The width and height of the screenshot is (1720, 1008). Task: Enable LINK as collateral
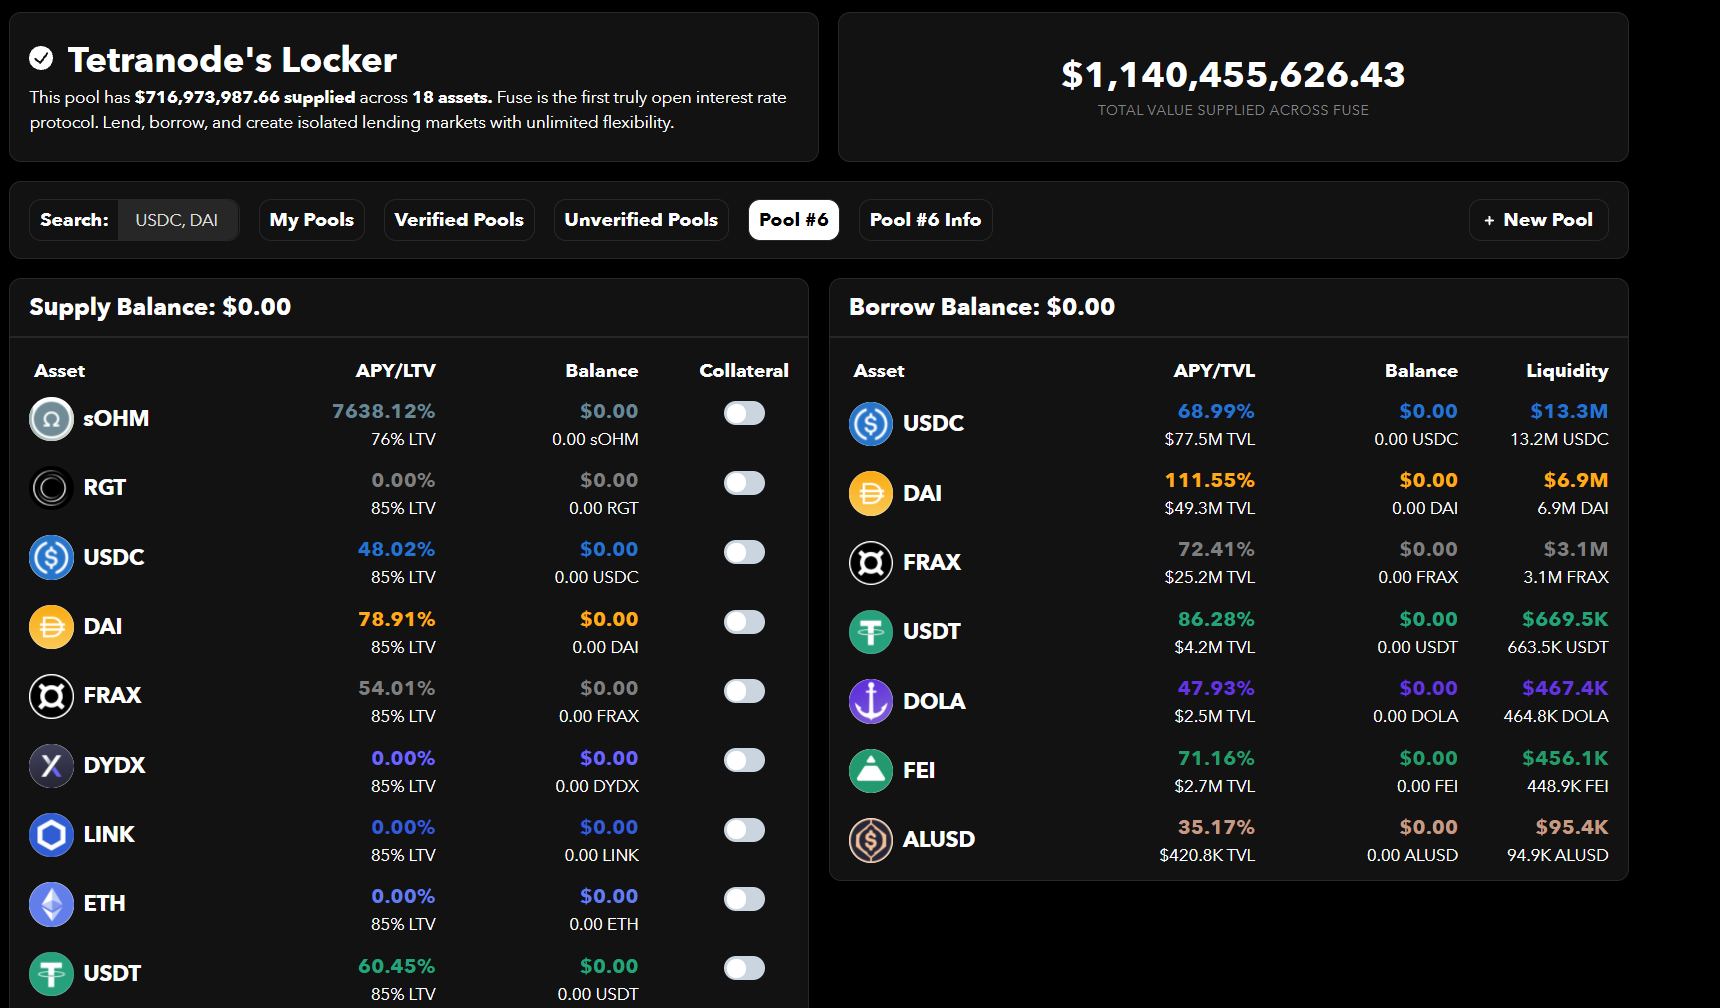point(744,830)
